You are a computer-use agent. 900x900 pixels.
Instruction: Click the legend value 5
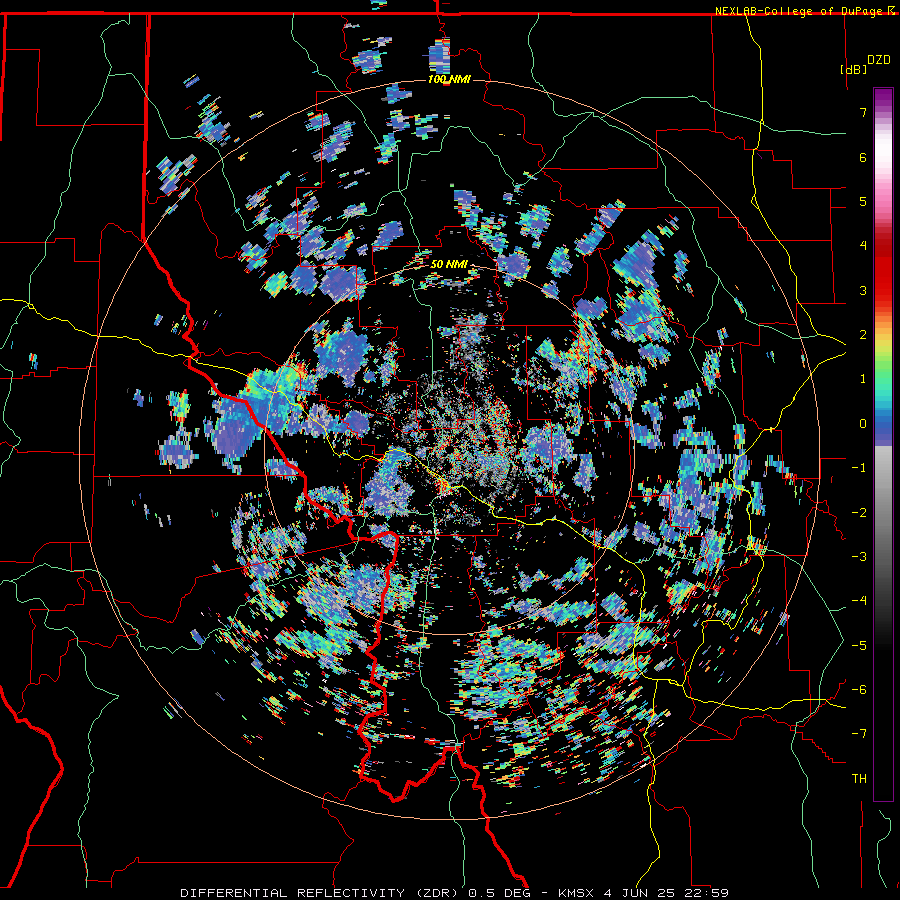pos(863,201)
